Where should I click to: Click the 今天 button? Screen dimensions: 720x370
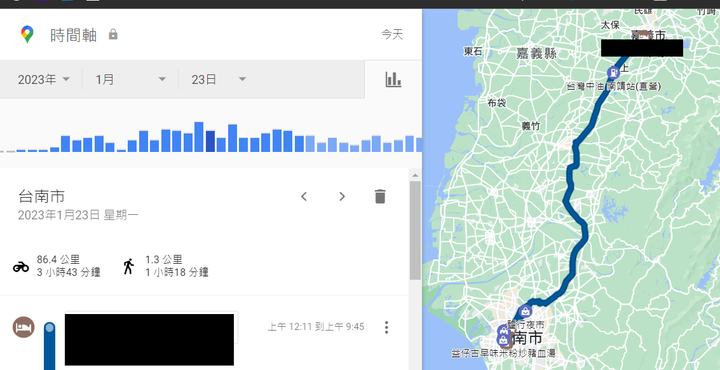(392, 34)
